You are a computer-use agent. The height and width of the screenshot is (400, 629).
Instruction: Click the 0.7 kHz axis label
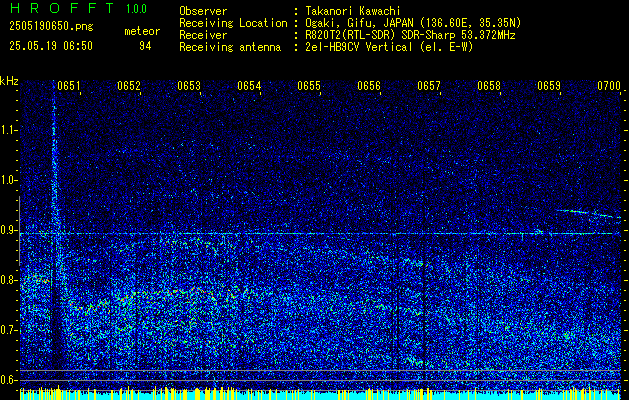click(x=8, y=330)
